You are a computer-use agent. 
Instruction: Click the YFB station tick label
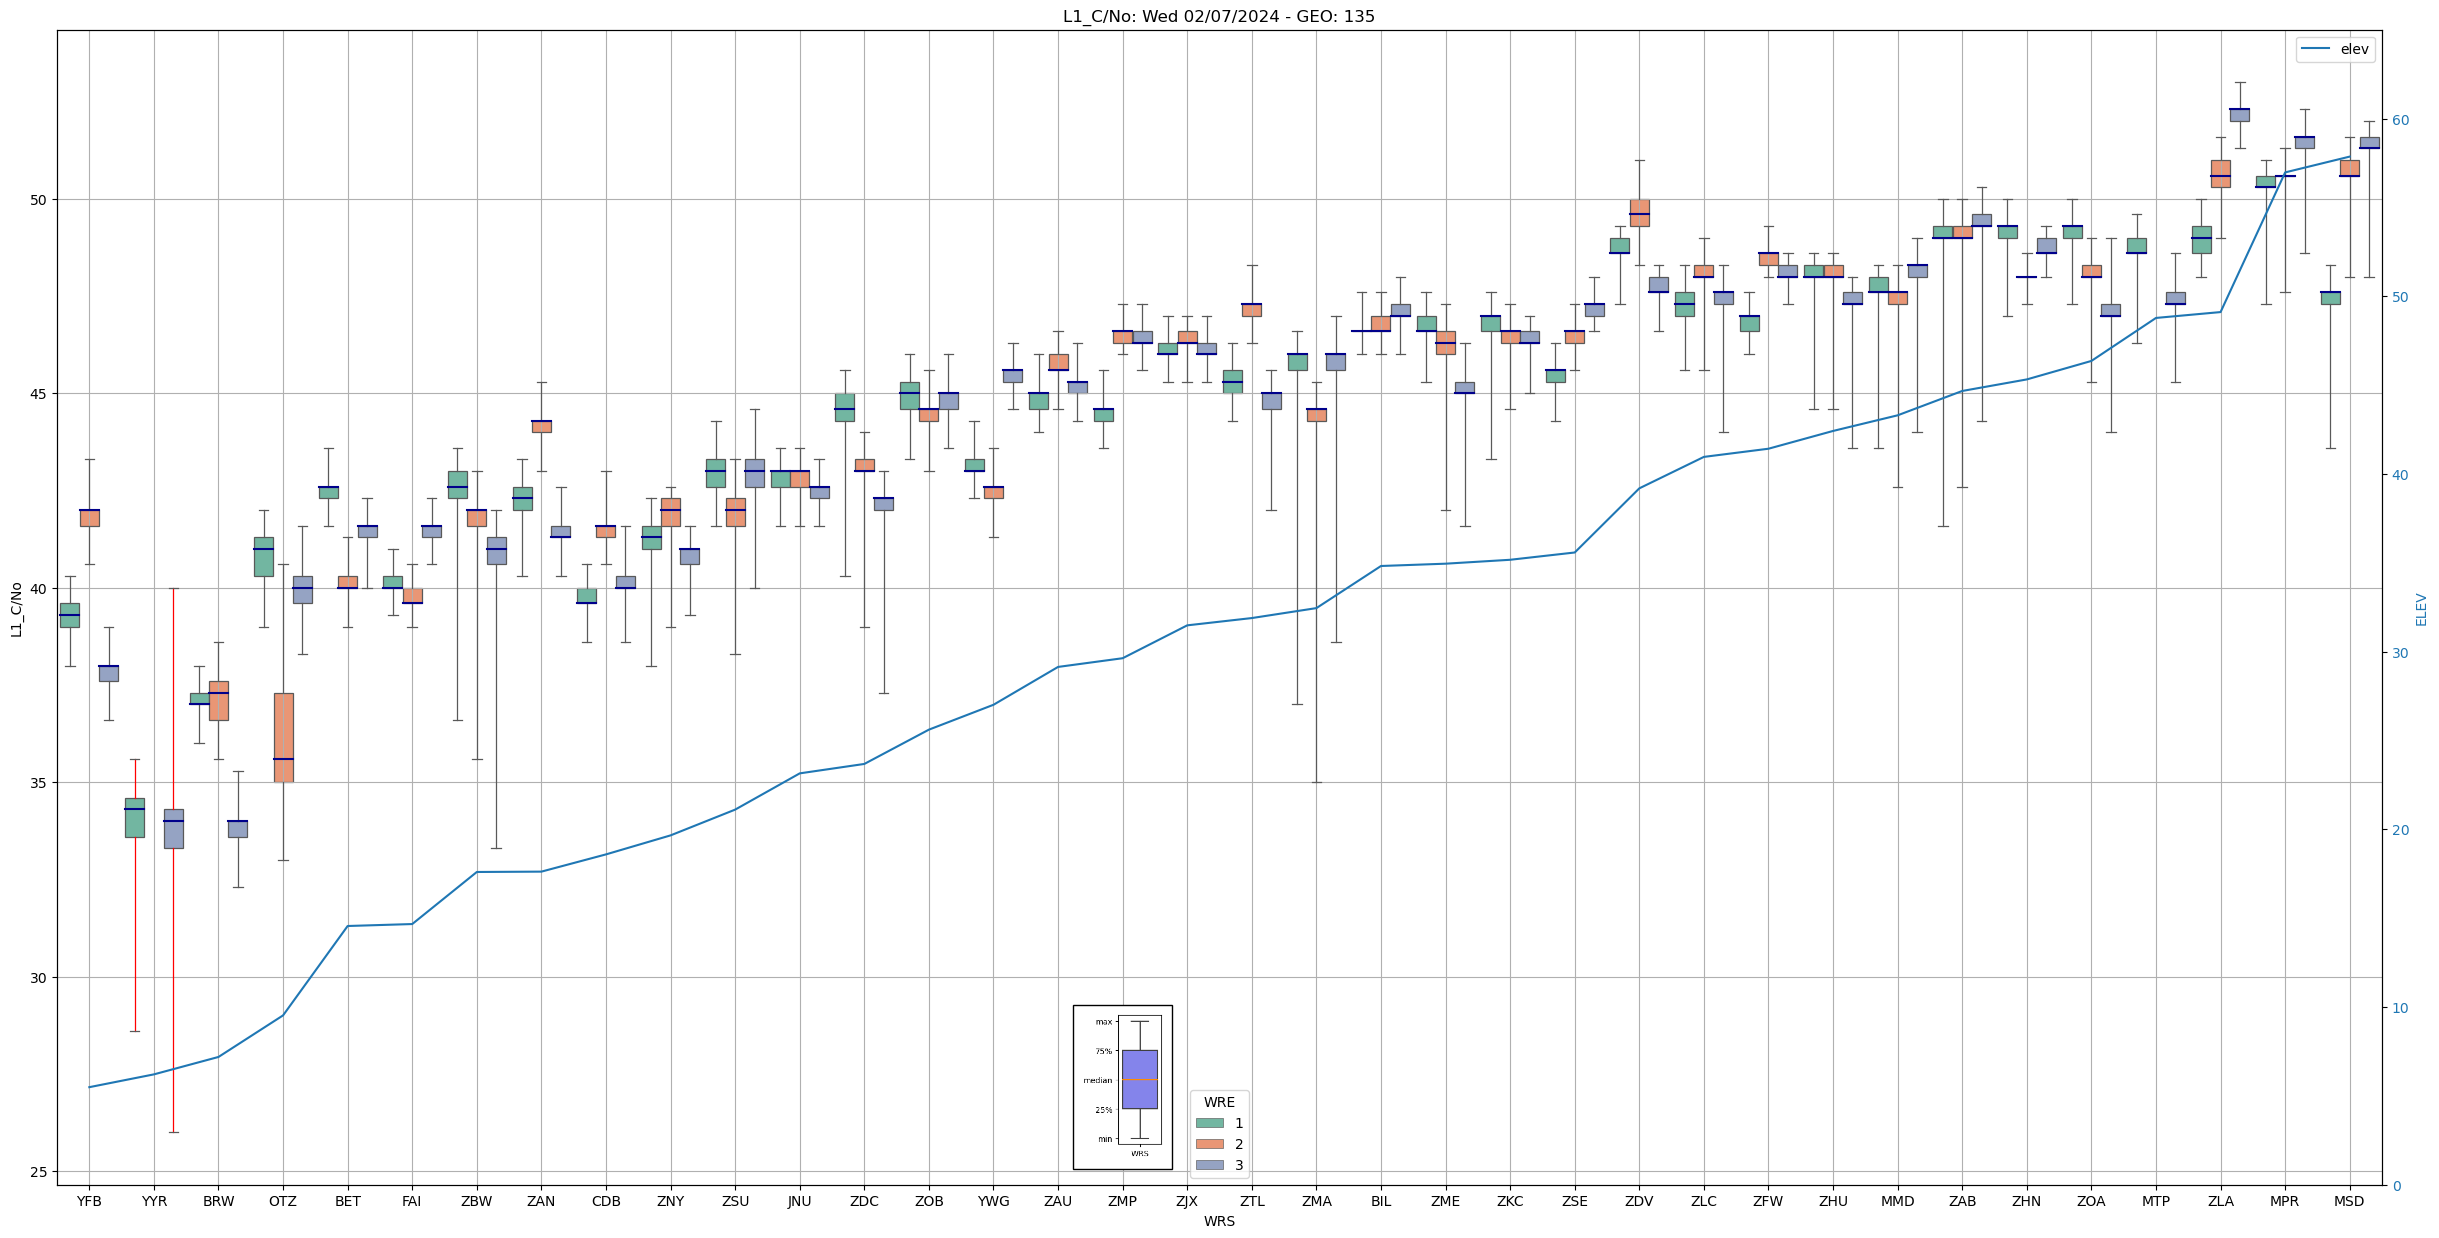89,1201
